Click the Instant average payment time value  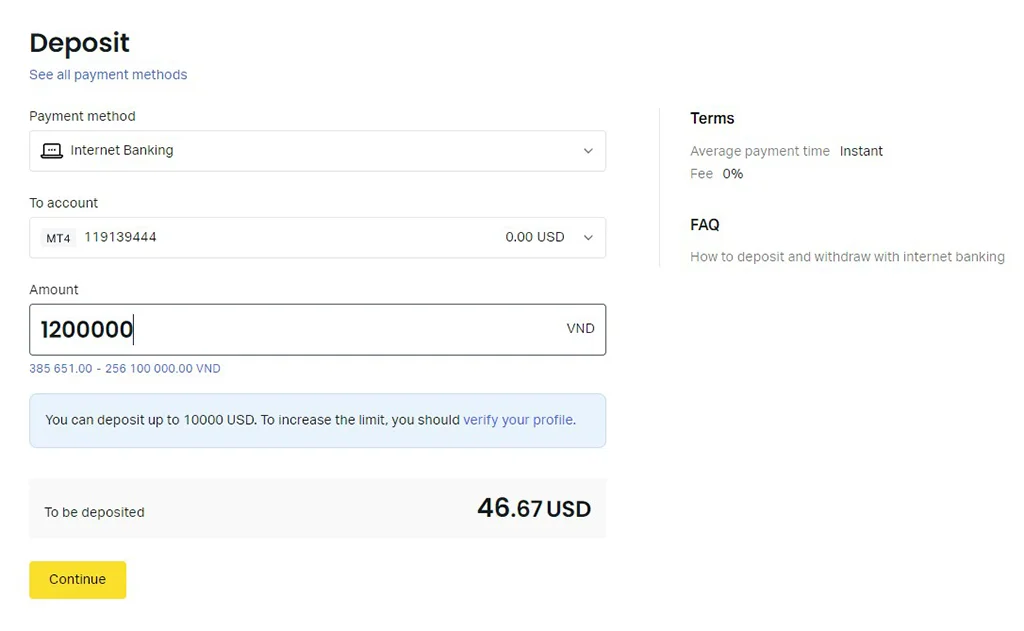tap(861, 151)
